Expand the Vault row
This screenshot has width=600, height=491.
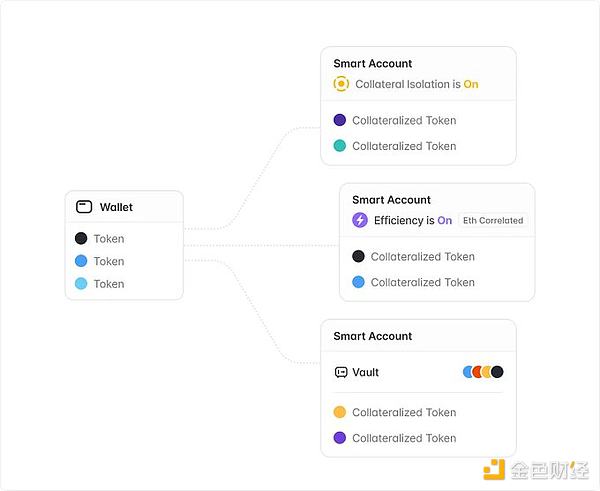[x=365, y=372]
